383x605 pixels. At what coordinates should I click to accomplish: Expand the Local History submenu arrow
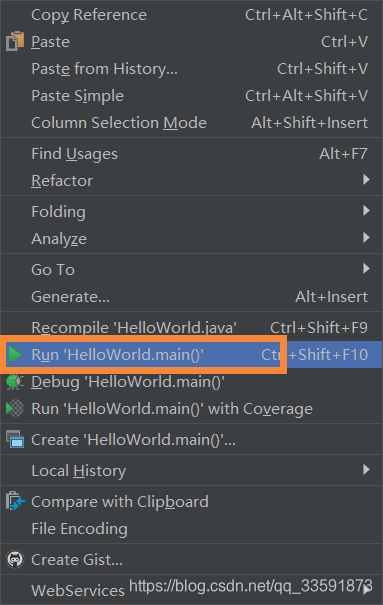click(x=366, y=470)
